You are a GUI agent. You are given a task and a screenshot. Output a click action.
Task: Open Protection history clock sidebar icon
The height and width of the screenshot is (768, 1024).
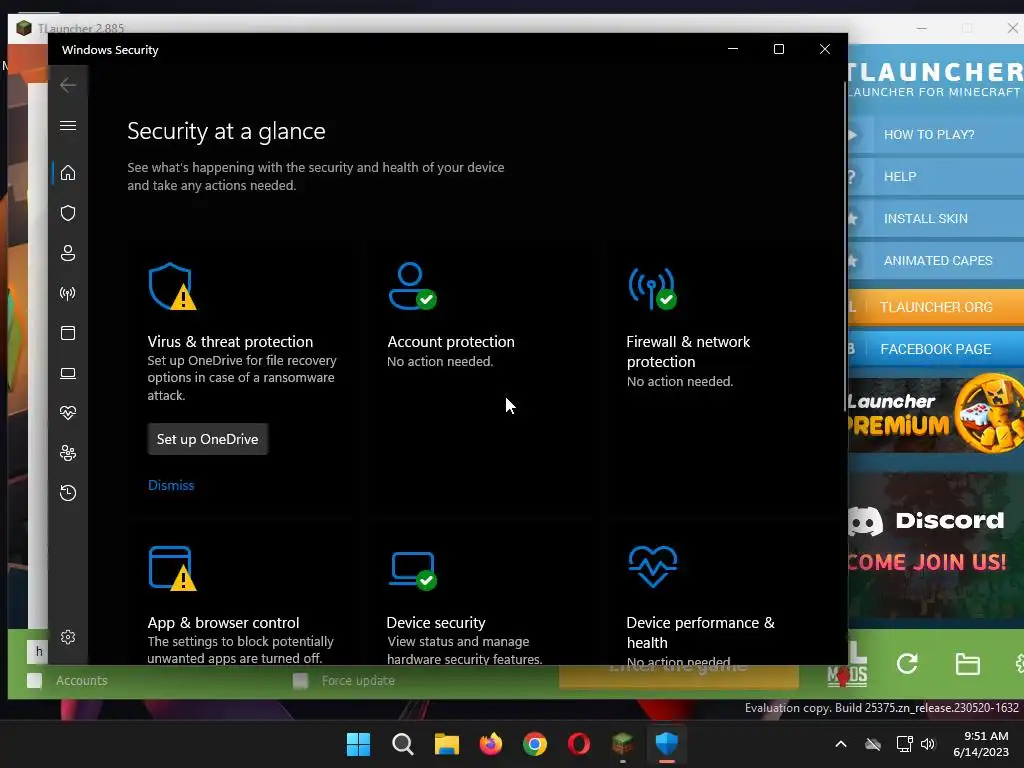(68, 492)
